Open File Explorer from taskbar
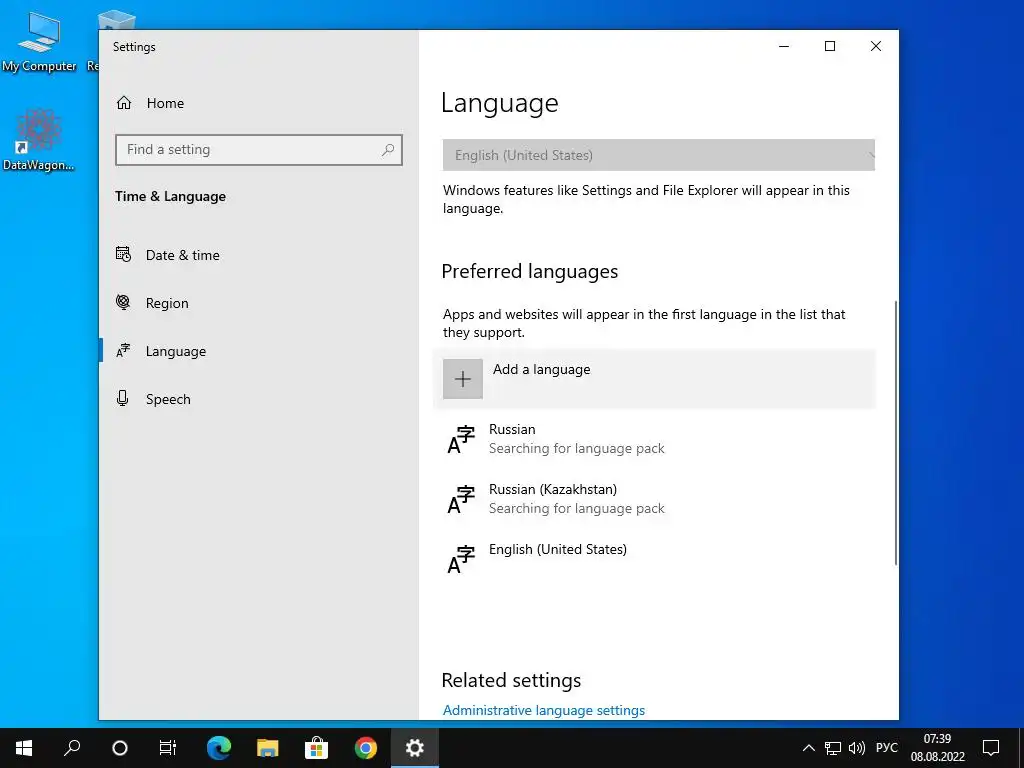Viewport: 1024px width, 768px height. (267, 748)
